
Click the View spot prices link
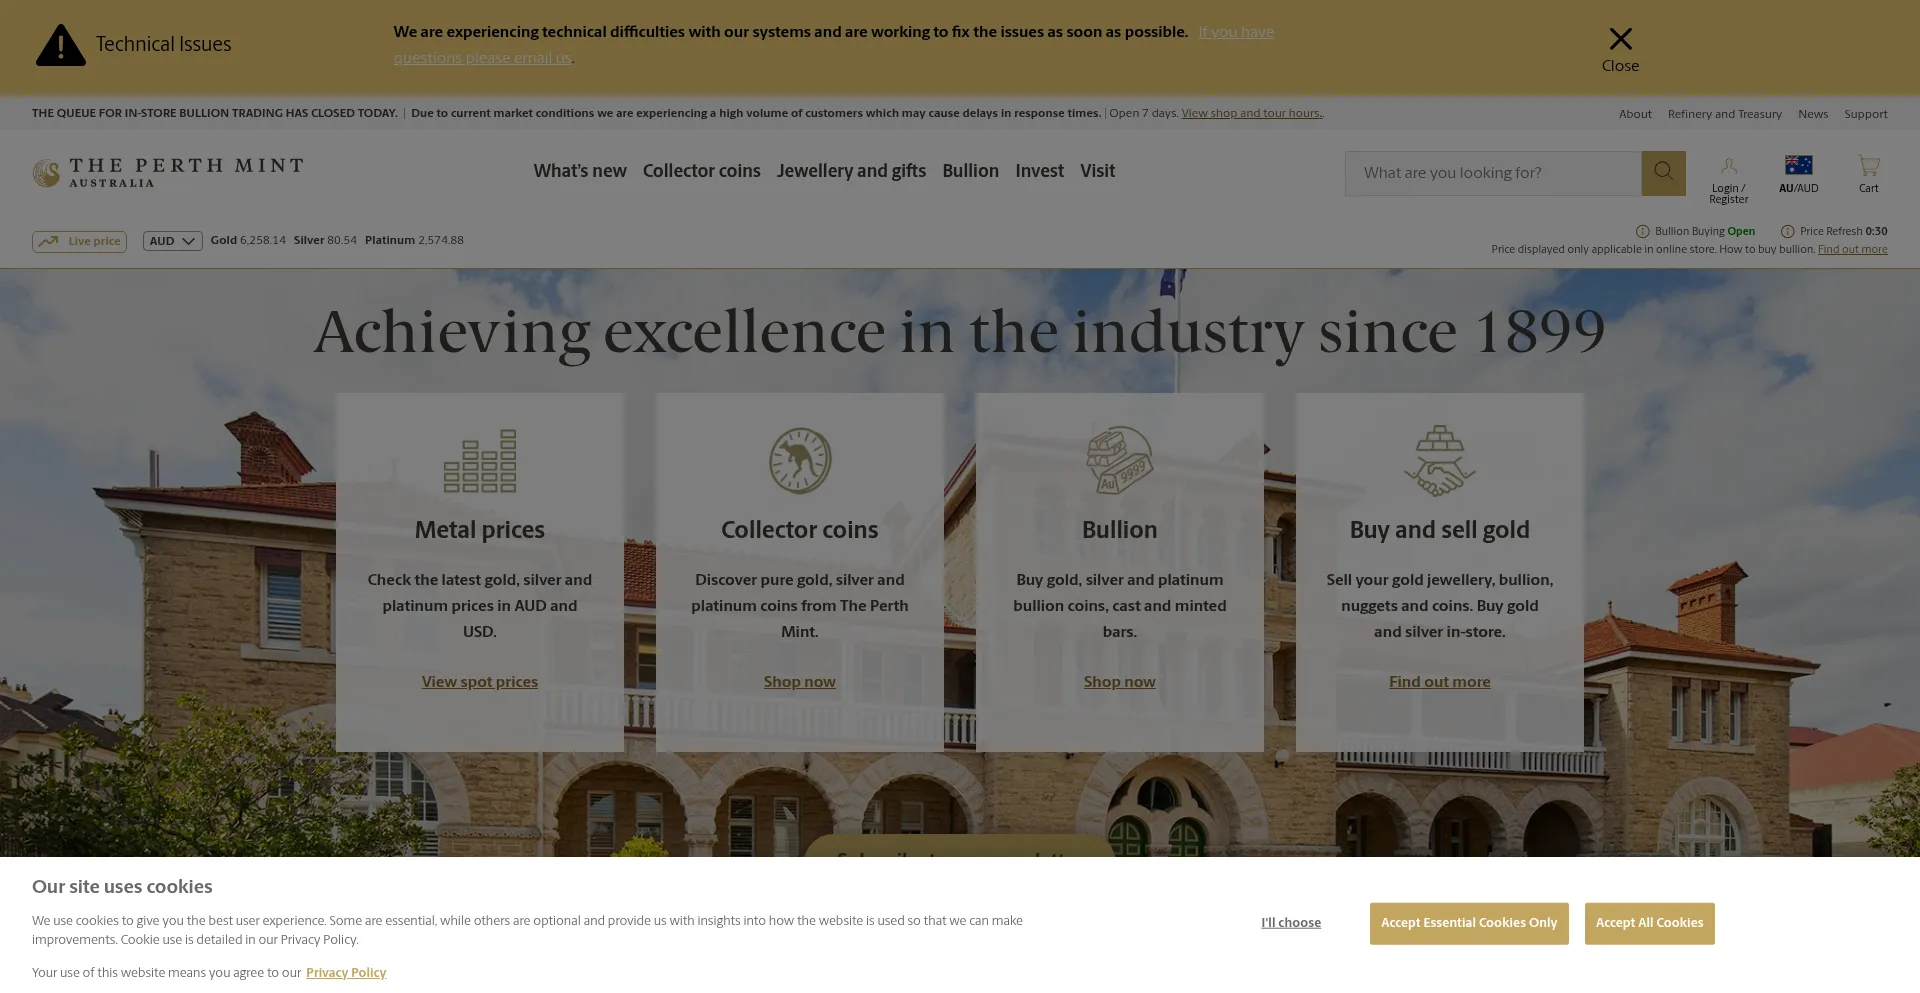click(480, 682)
